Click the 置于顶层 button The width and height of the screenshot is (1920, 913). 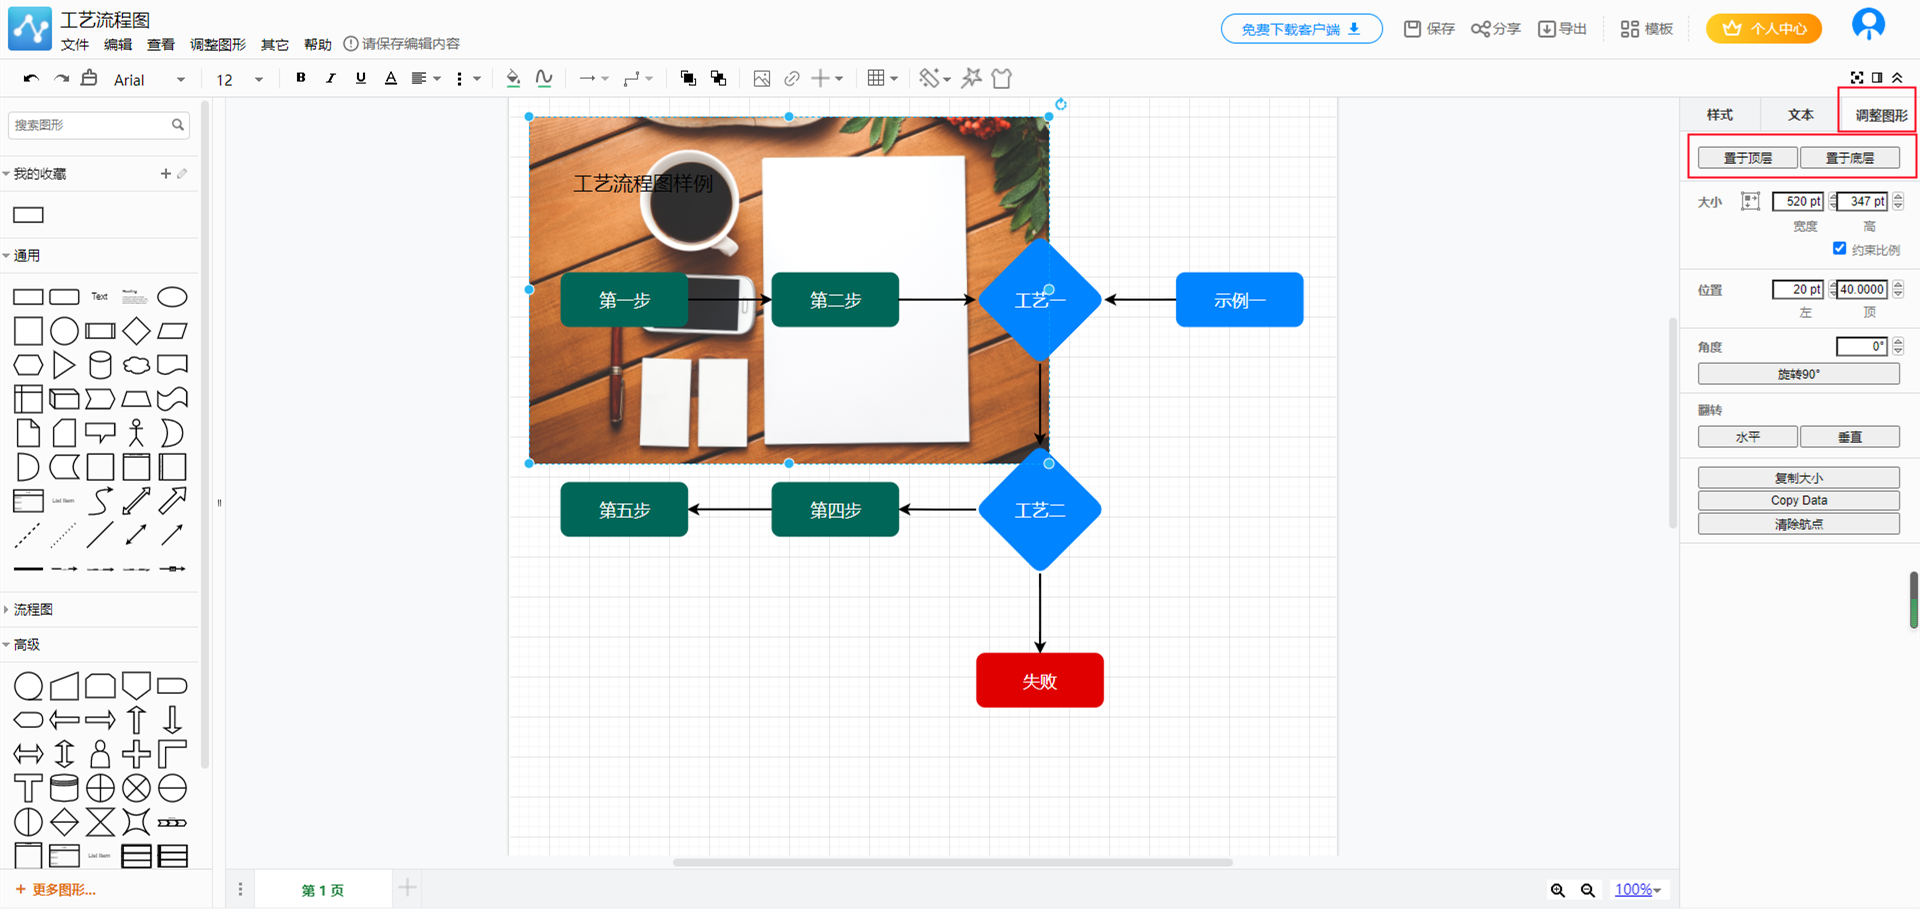coord(1747,158)
